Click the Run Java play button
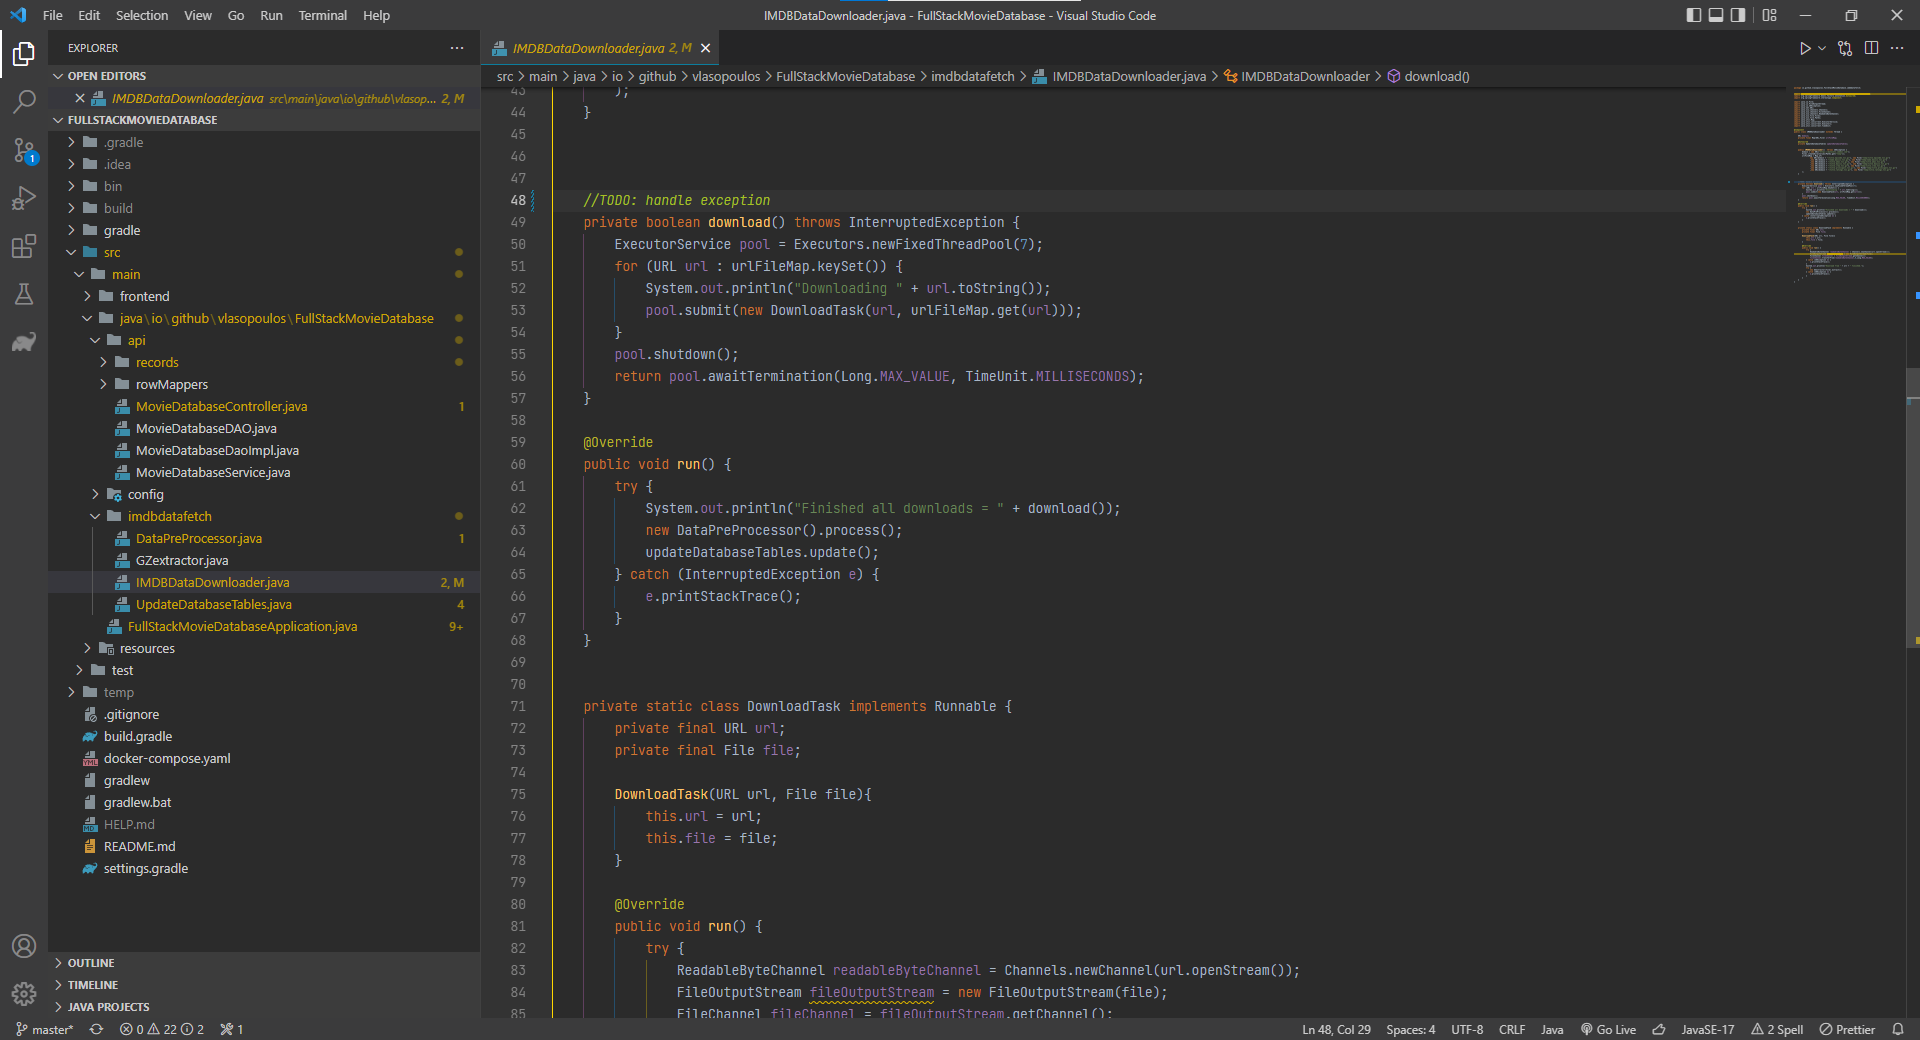Image resolution: width=1920 pixels, height=1040 pixels. [1804, 48]
